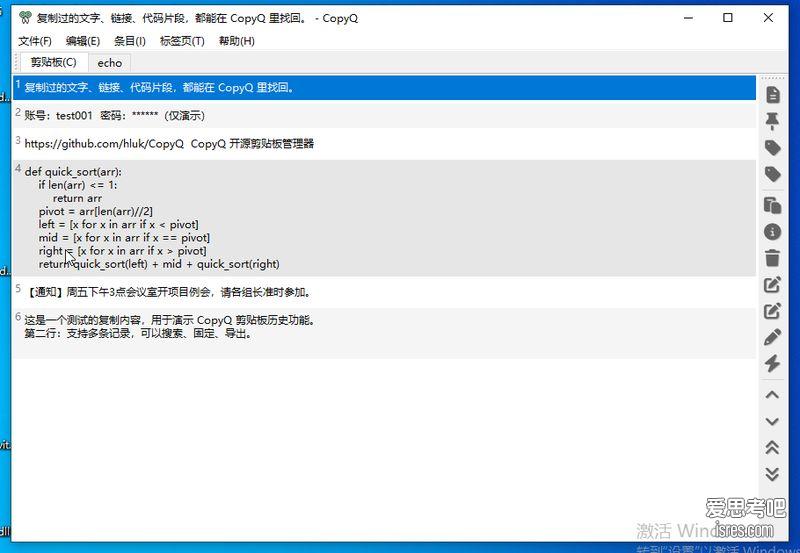The height and width of the screenshot is (553, 800).
Task: Click the CopyQ app icon in title bar
Action: tap(25, 18)
